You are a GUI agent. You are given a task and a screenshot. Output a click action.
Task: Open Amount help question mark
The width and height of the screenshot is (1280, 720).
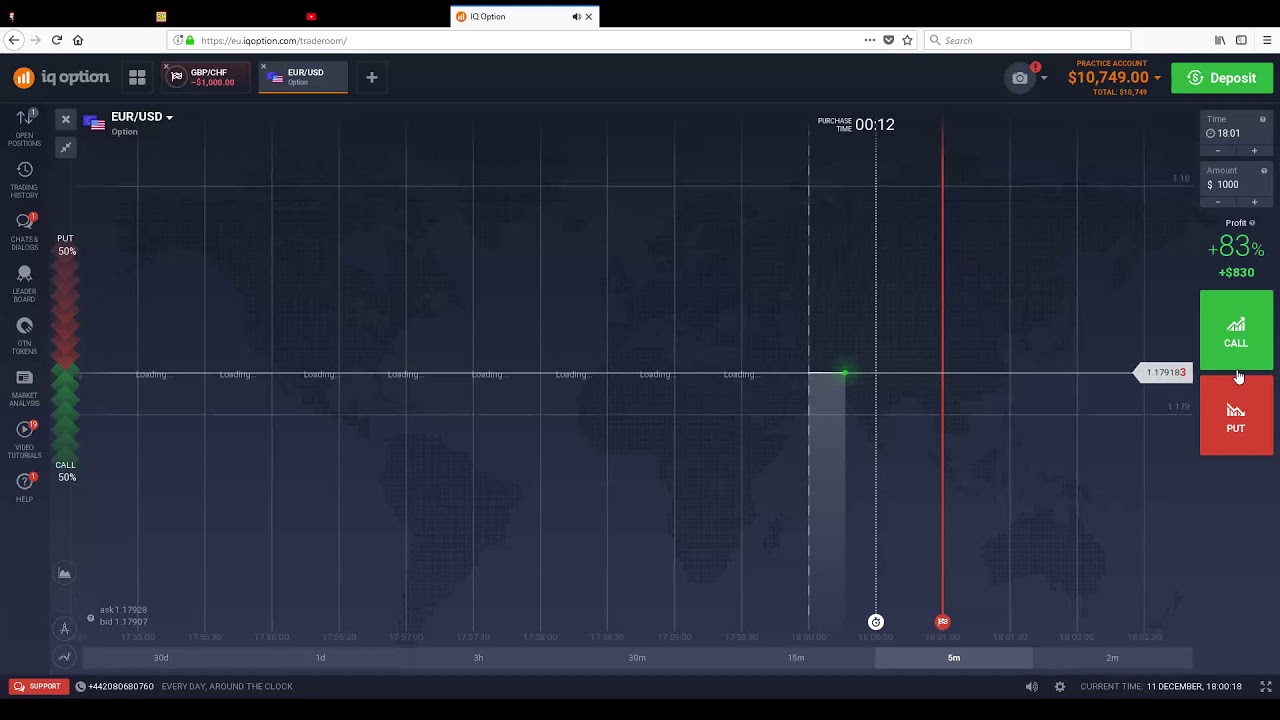click(x=1264, y=171)
